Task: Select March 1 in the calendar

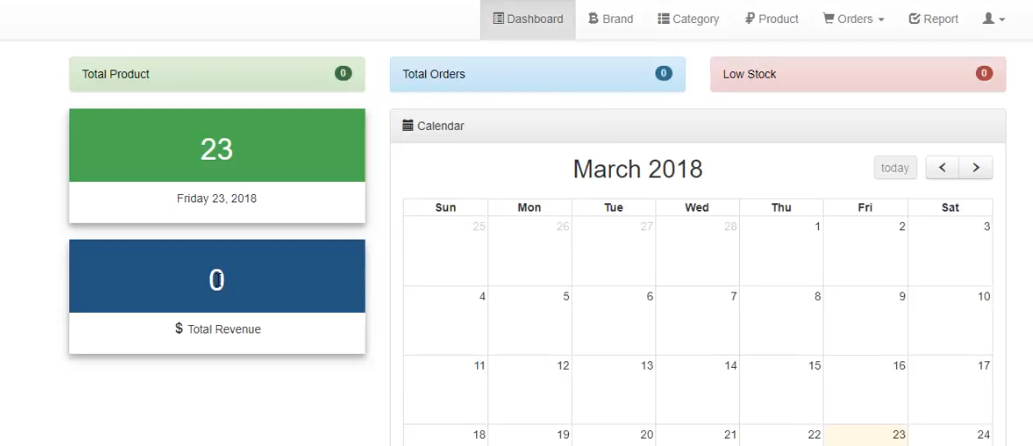Action: (781, 251)
